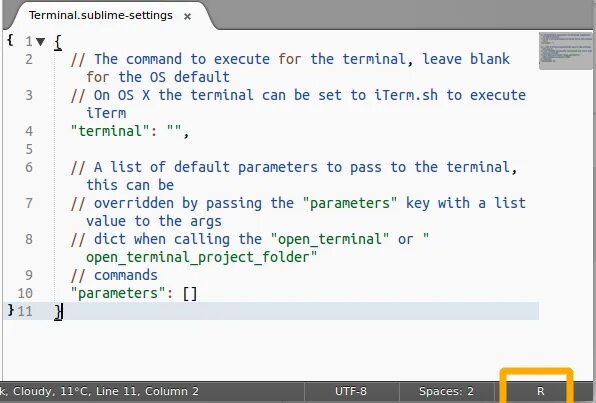Open the R syntax selector in the status bar

(x=541, y=391)
